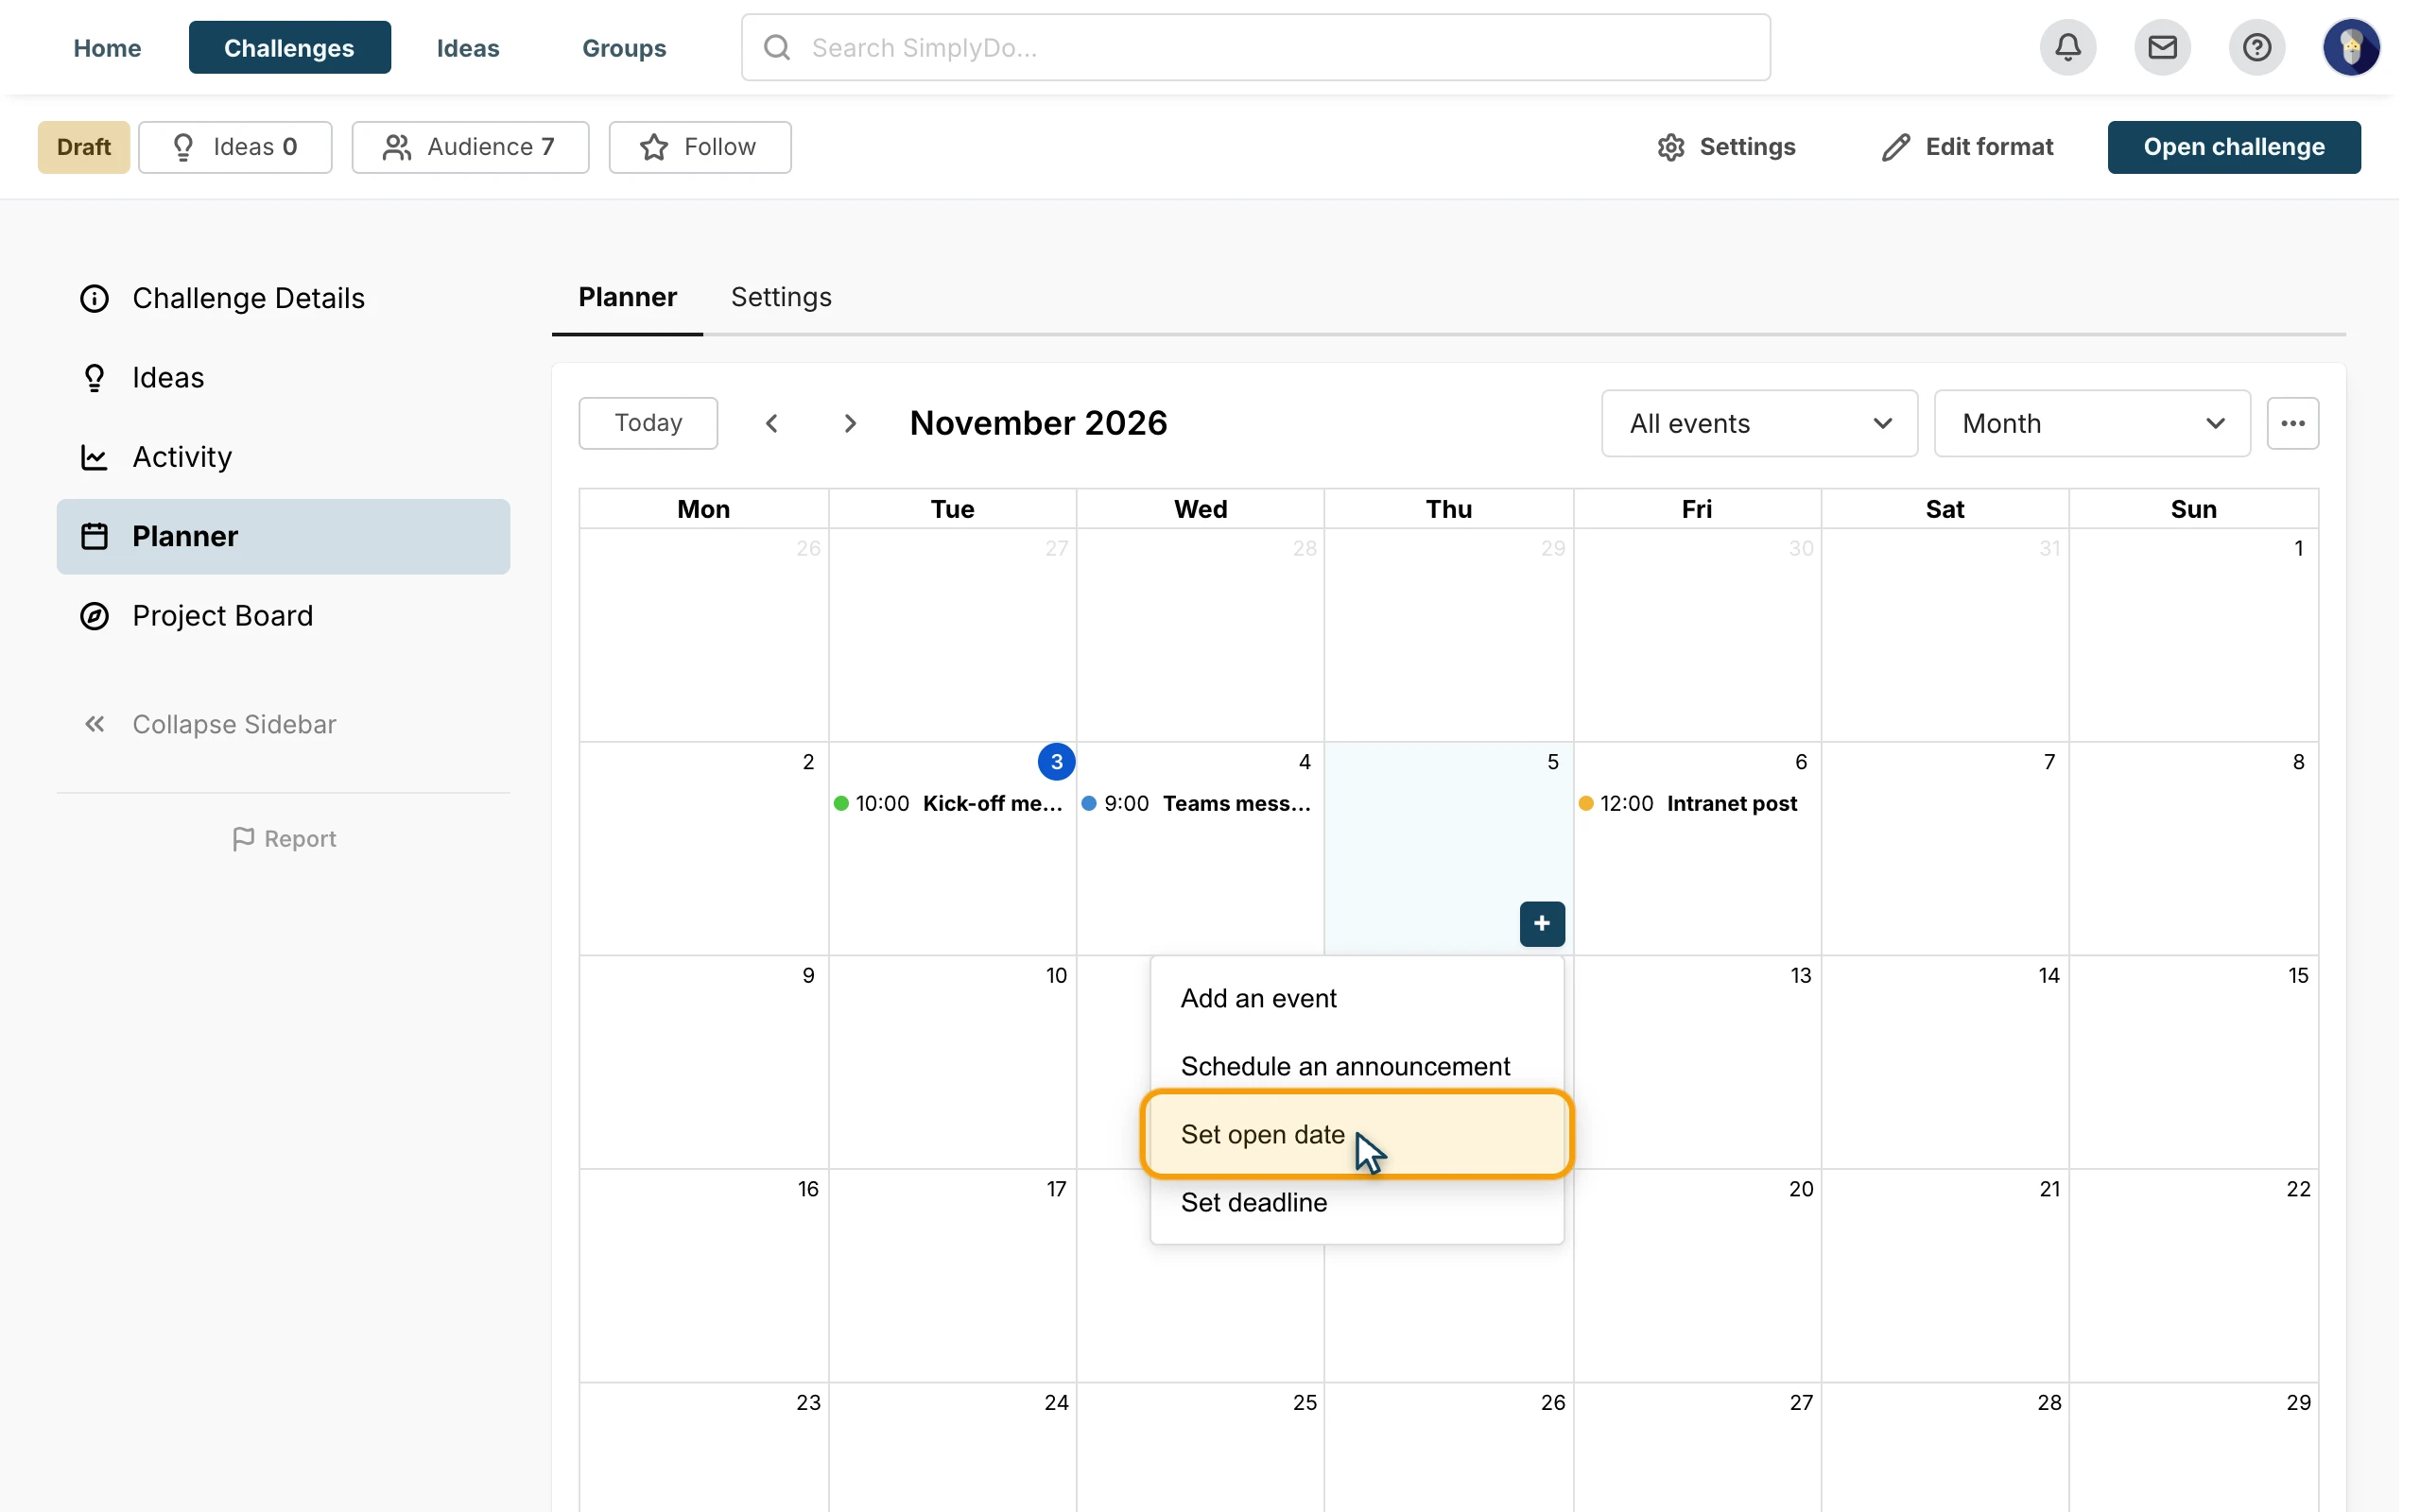
Task: Choose Set open date from menu
Action: point(1357,1134)
